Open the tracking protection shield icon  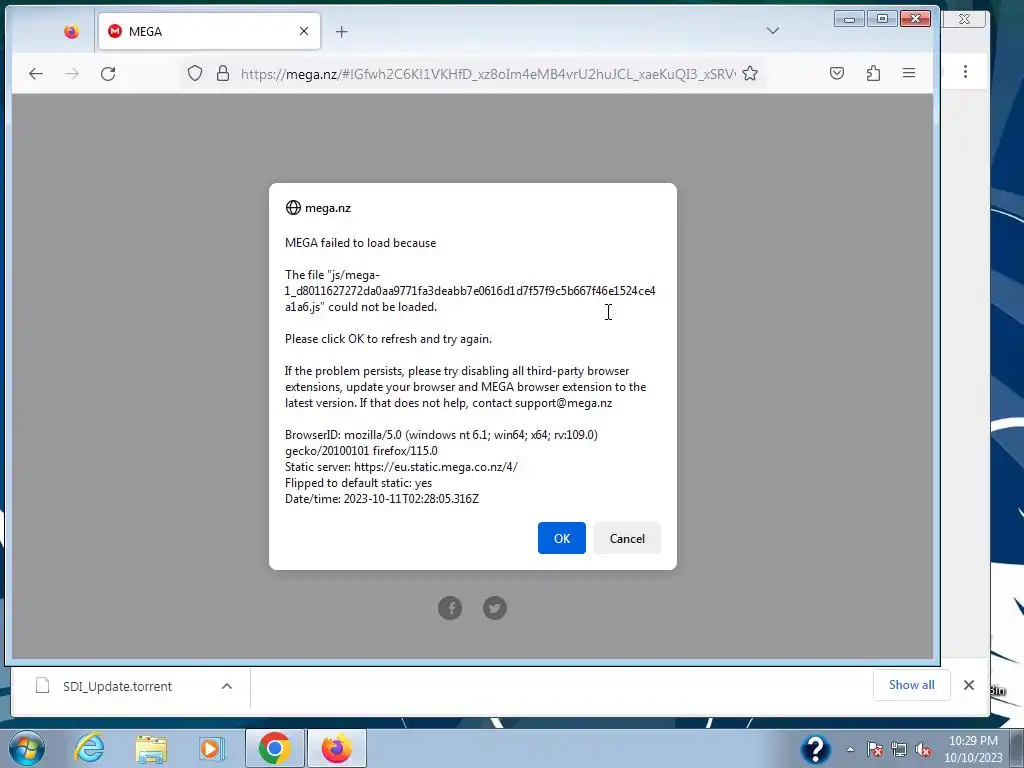pyautogui.click(x=195, y=73)
